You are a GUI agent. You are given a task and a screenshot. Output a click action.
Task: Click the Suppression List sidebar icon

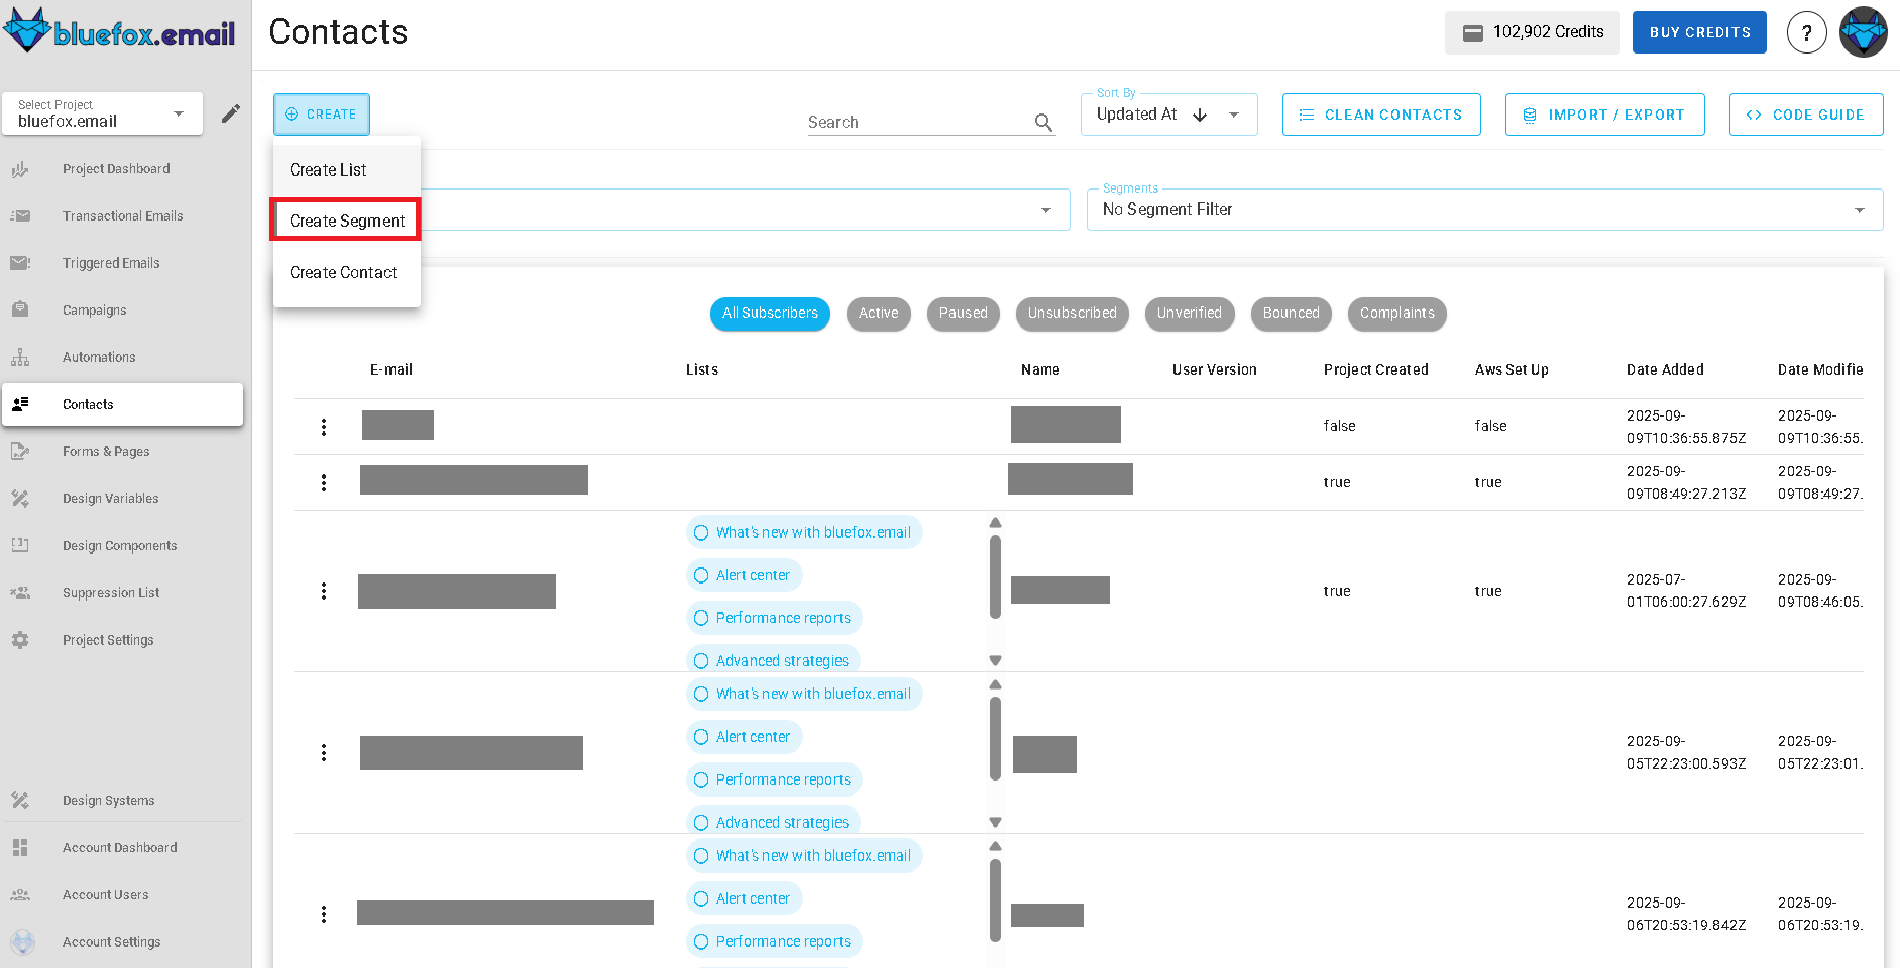20,592
